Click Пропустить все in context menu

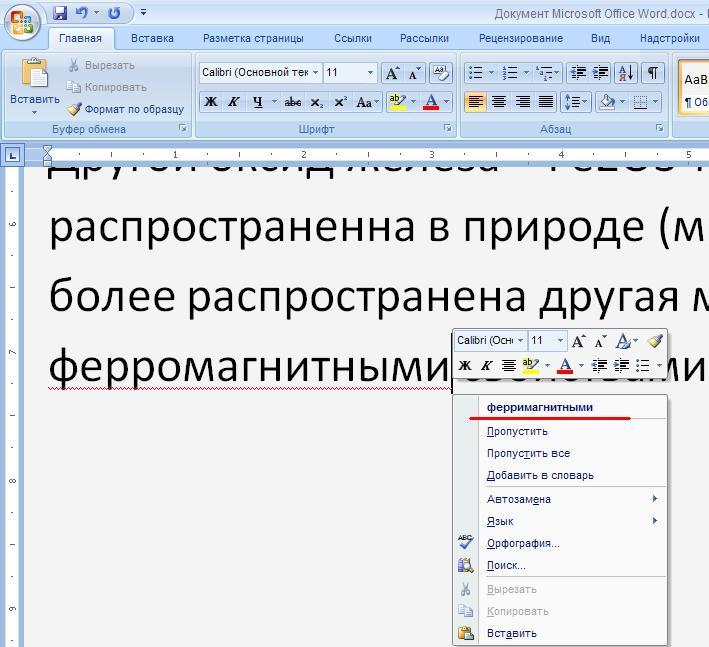(528, 453)
